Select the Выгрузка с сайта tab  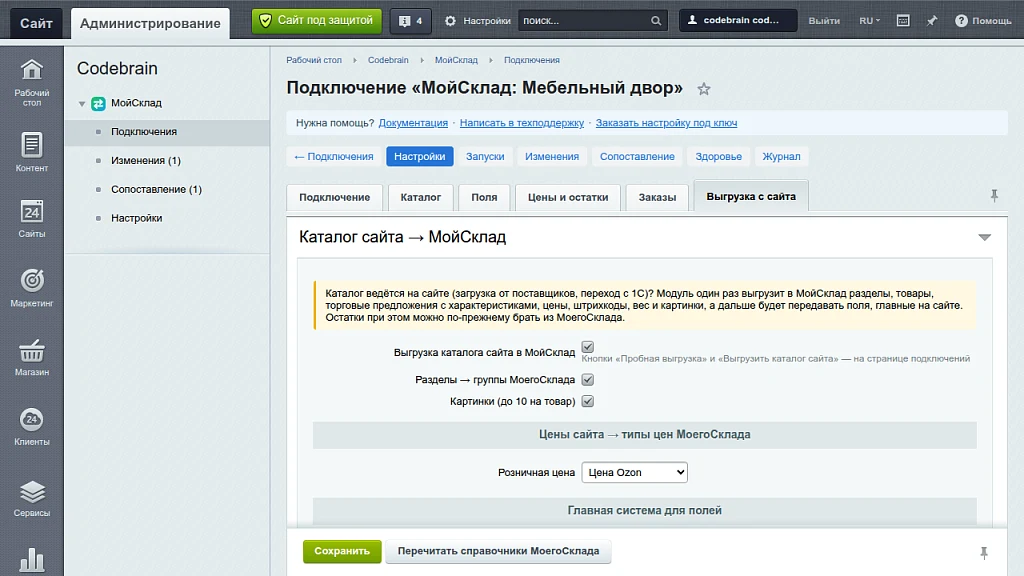(x=751, y=196)
